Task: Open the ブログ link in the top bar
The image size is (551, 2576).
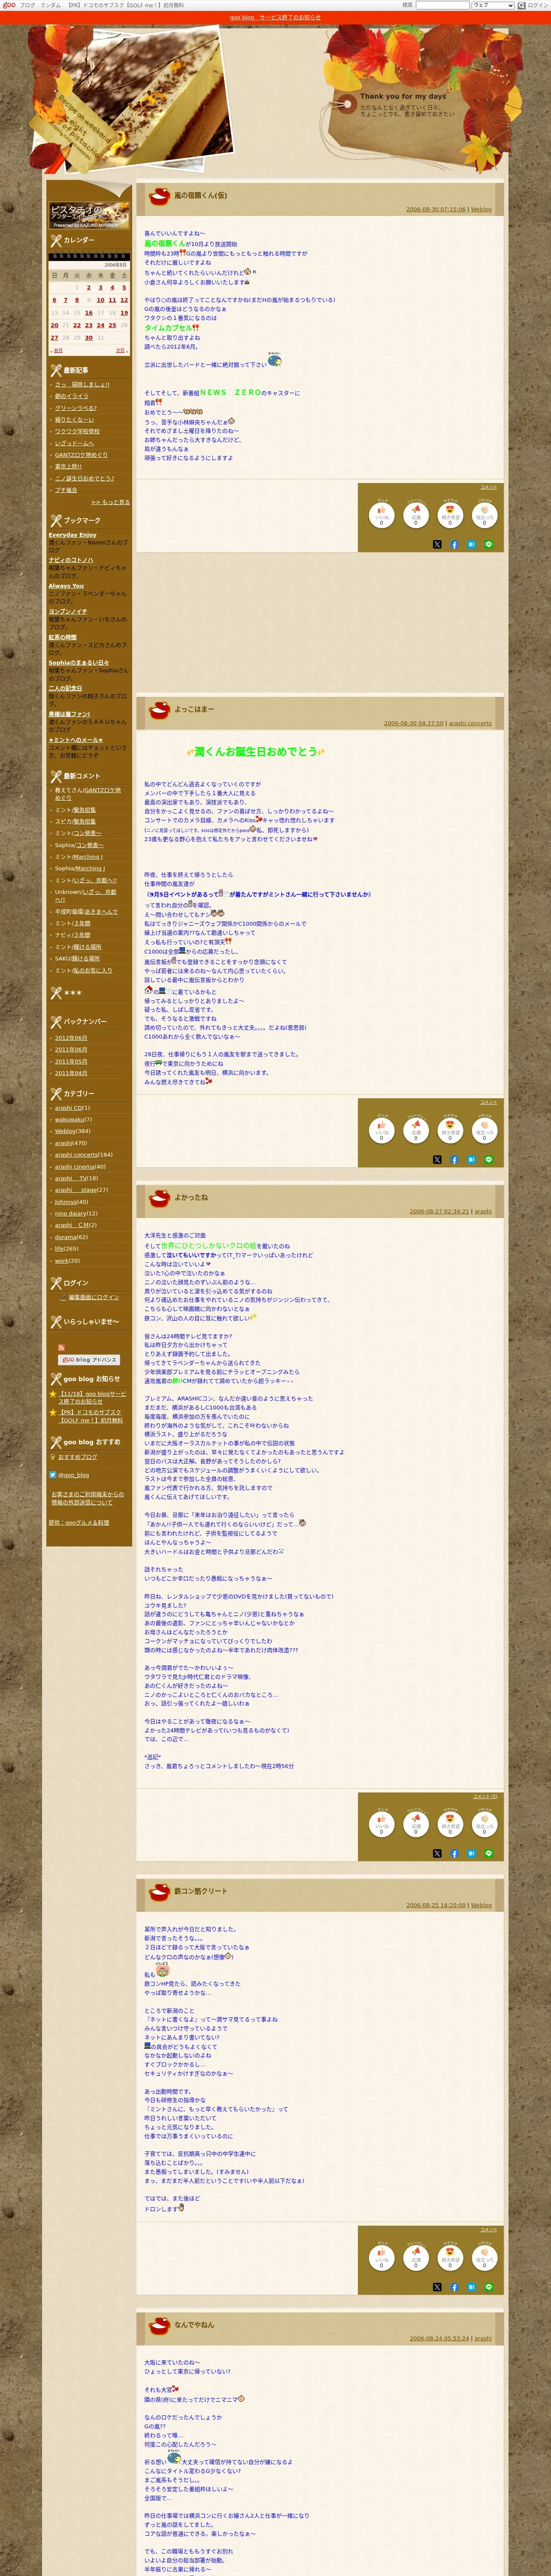Action: pos(27,5)
